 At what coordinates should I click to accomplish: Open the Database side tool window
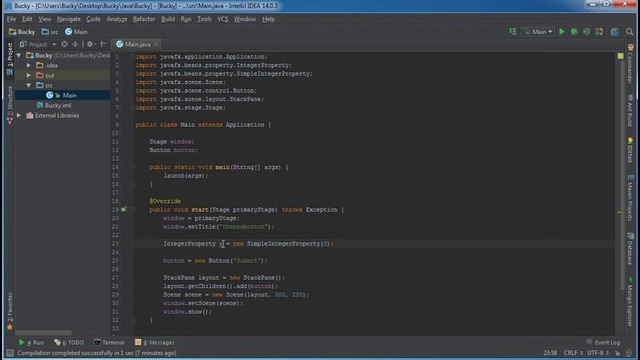pyautogui.click(x=631, y=249)
